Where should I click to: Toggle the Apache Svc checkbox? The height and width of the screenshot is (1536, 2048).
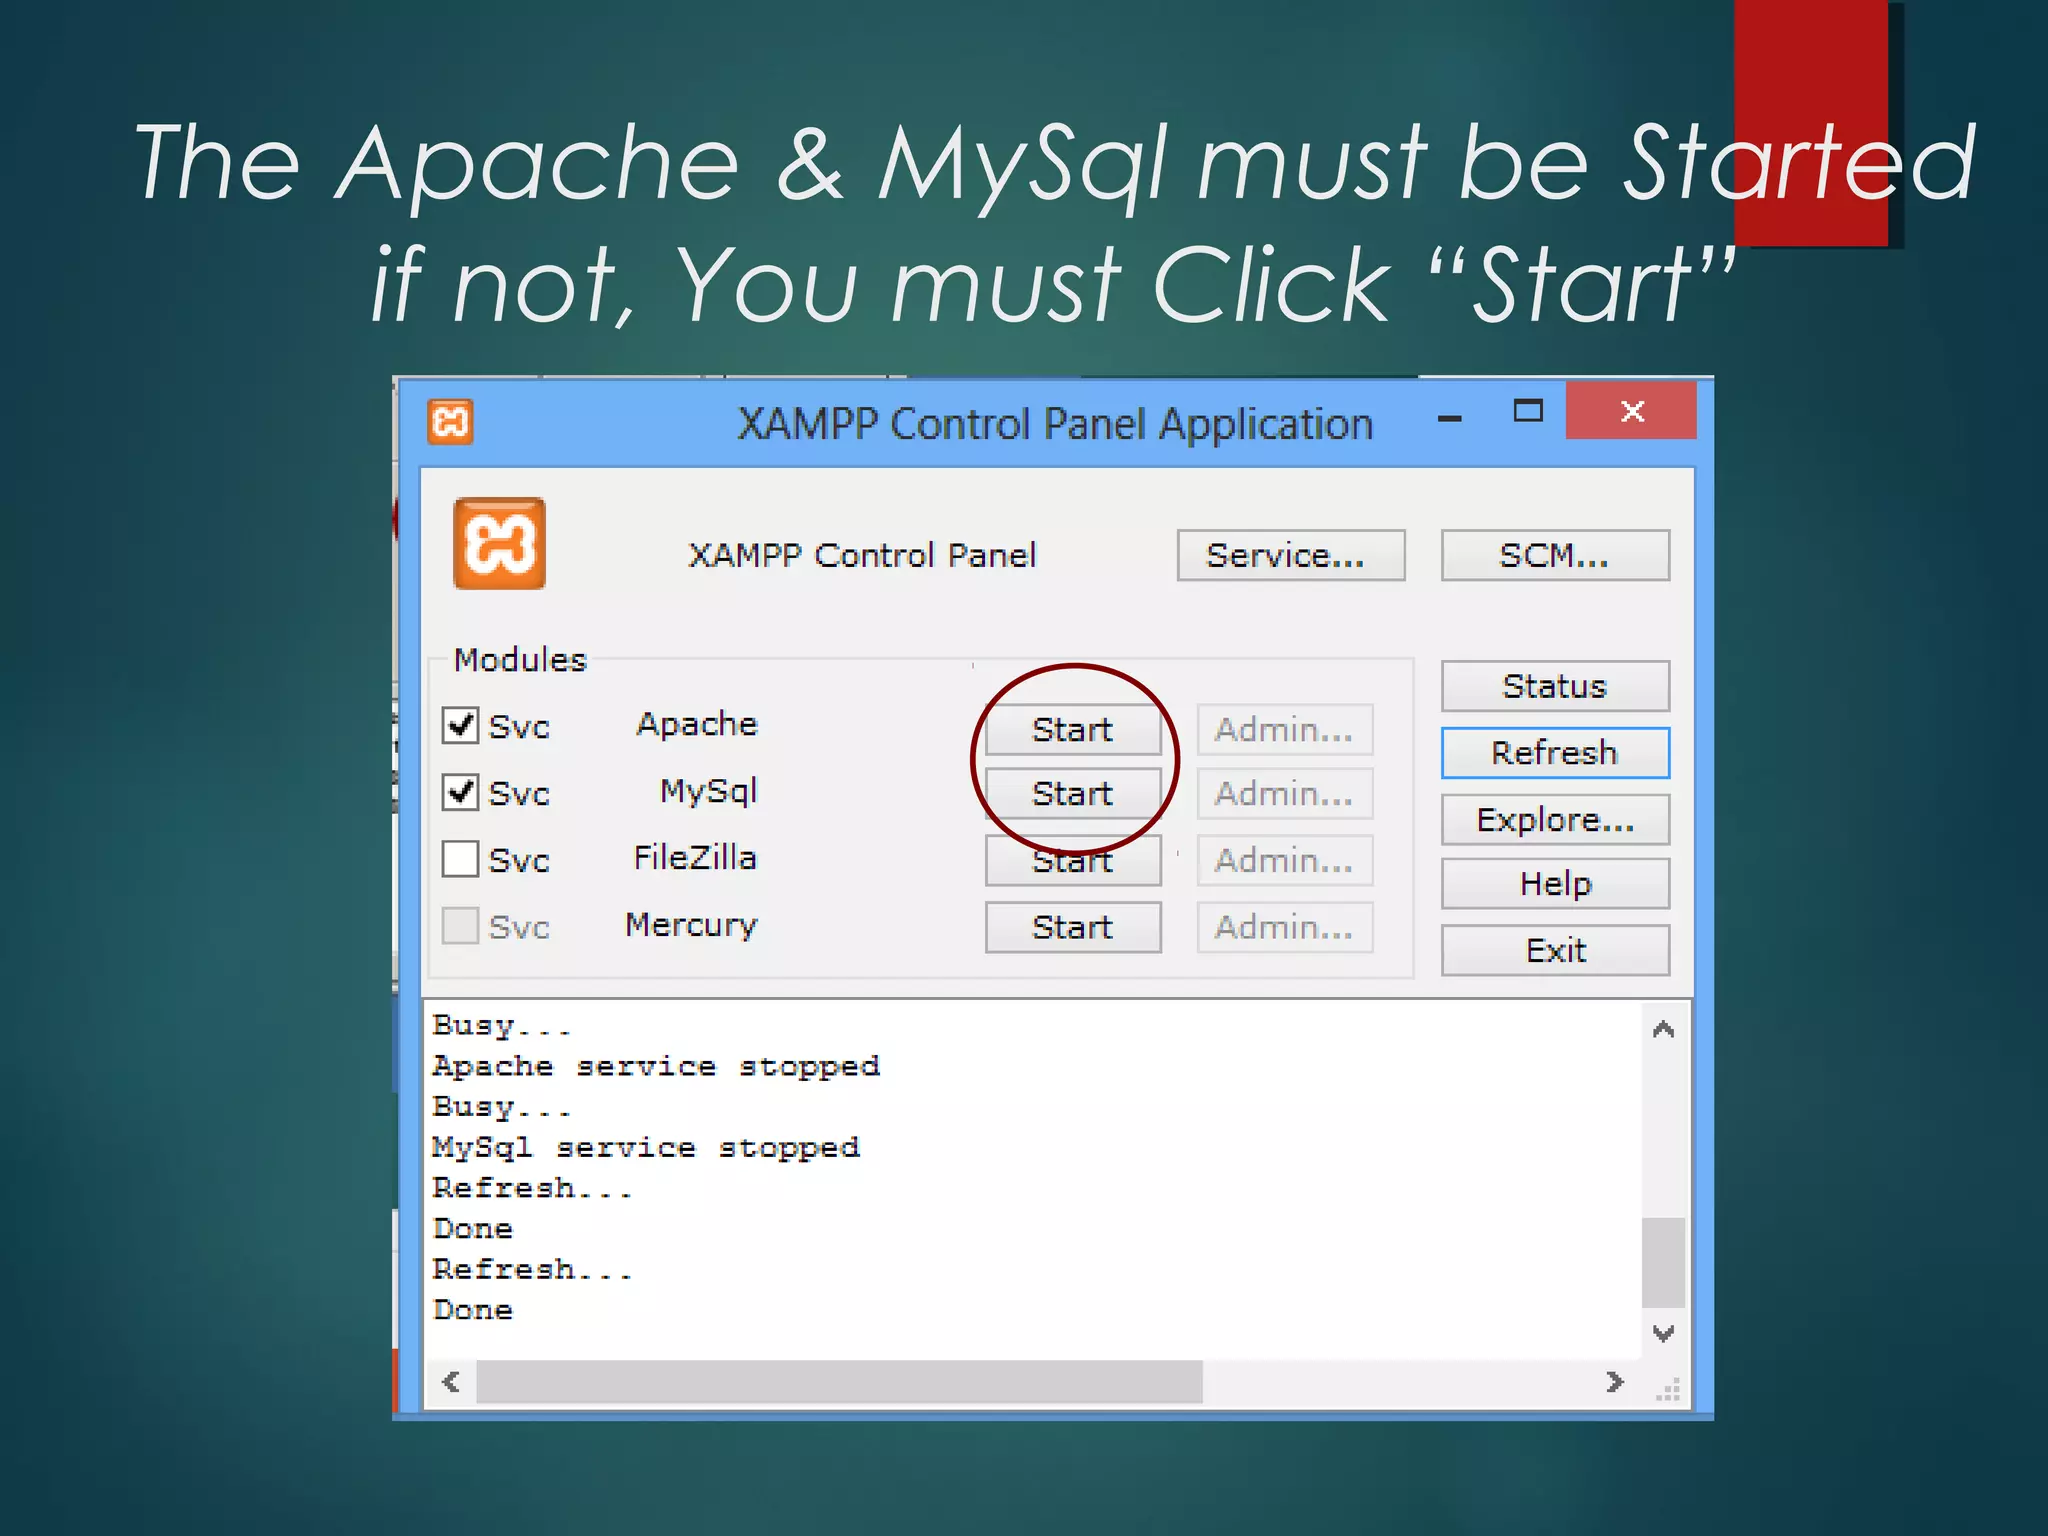460,724
